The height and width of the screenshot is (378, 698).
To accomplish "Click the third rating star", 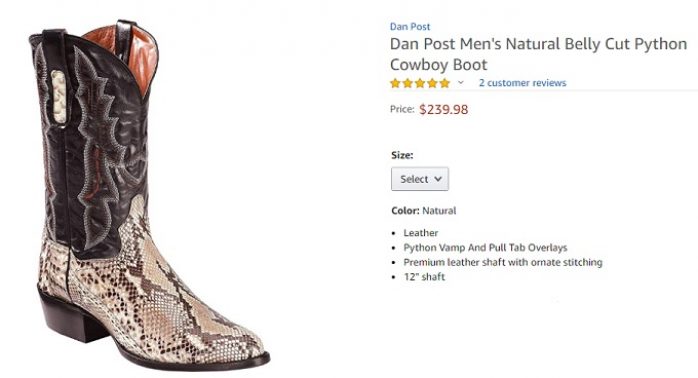I will (420, 83).
